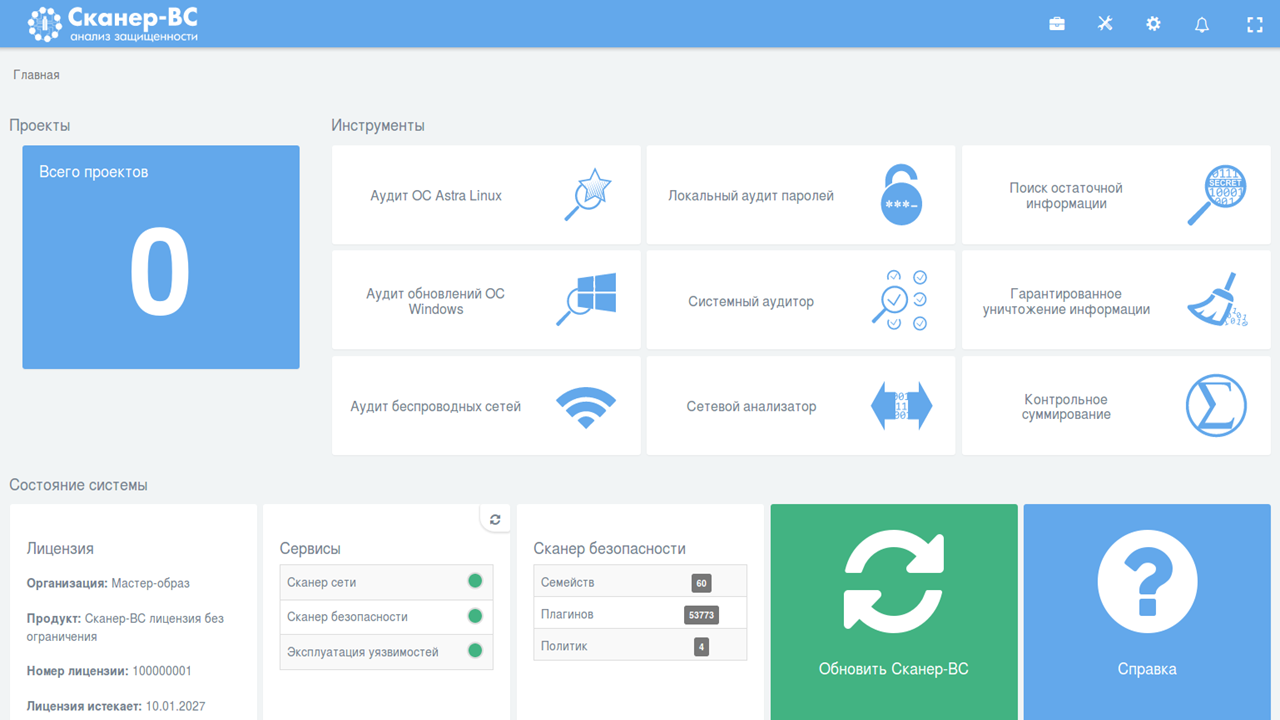Open Локальный аудит паролей tool

(x=801, y=195)
